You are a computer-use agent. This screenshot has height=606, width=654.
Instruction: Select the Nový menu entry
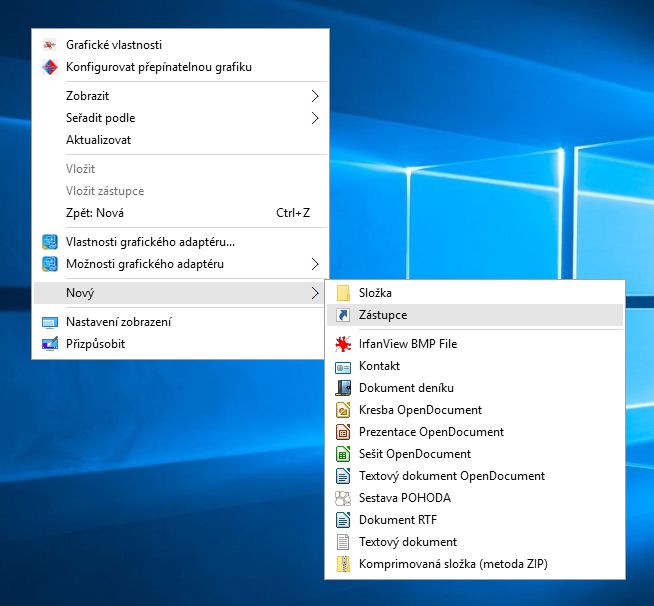click(x=180, y=293)
